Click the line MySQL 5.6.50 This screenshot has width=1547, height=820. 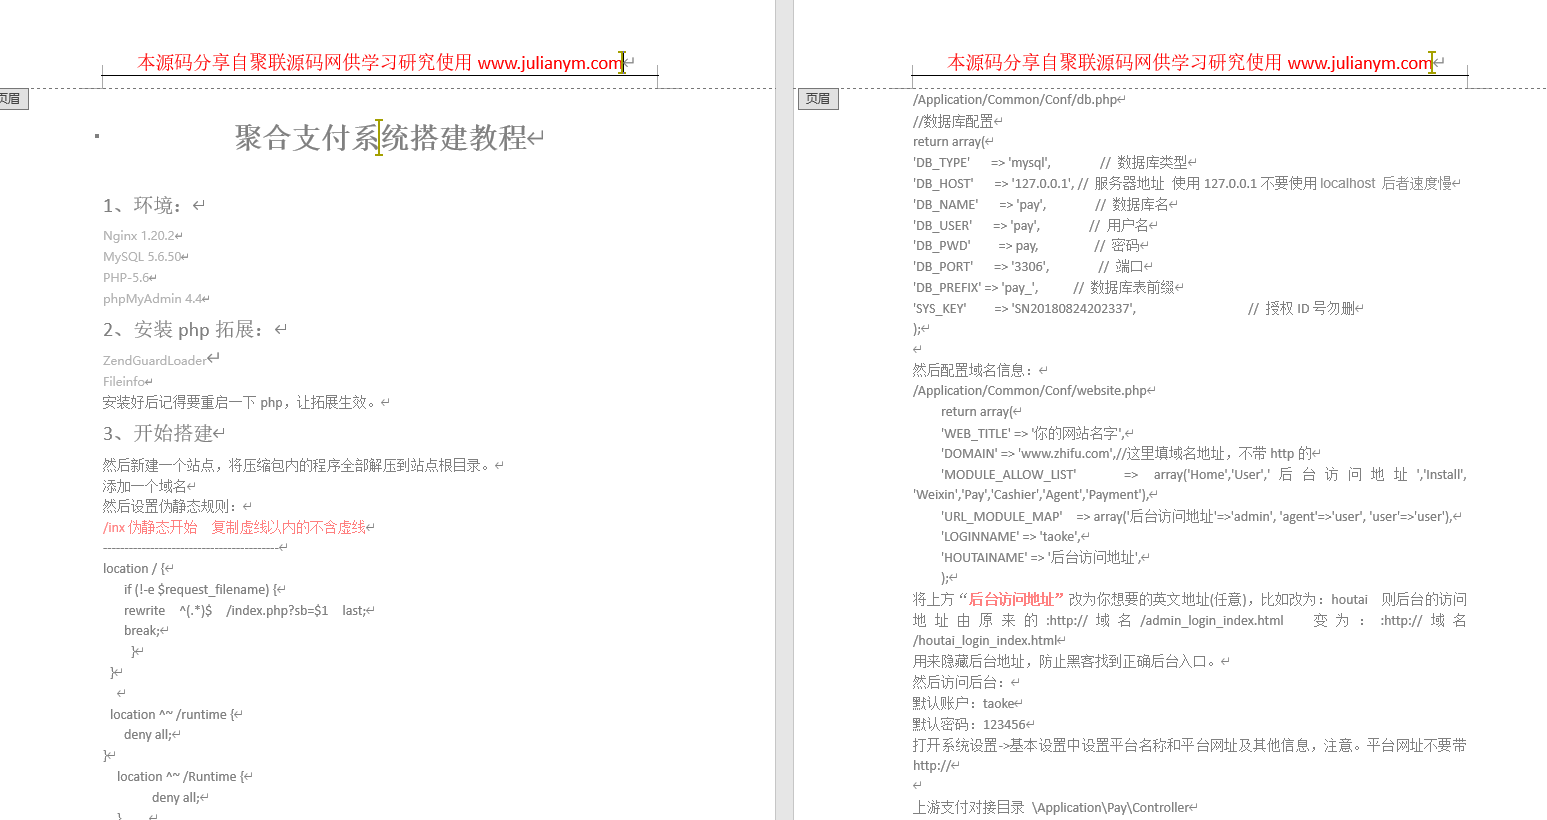pyautogui.click(x=142, y=257)
